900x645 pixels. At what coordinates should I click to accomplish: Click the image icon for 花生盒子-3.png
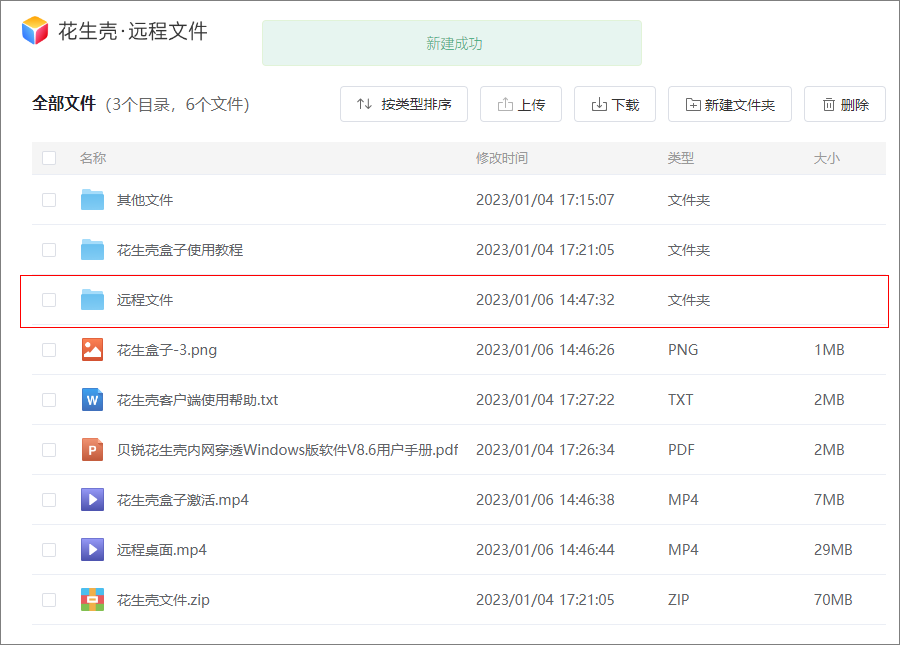tap(92, 349)
